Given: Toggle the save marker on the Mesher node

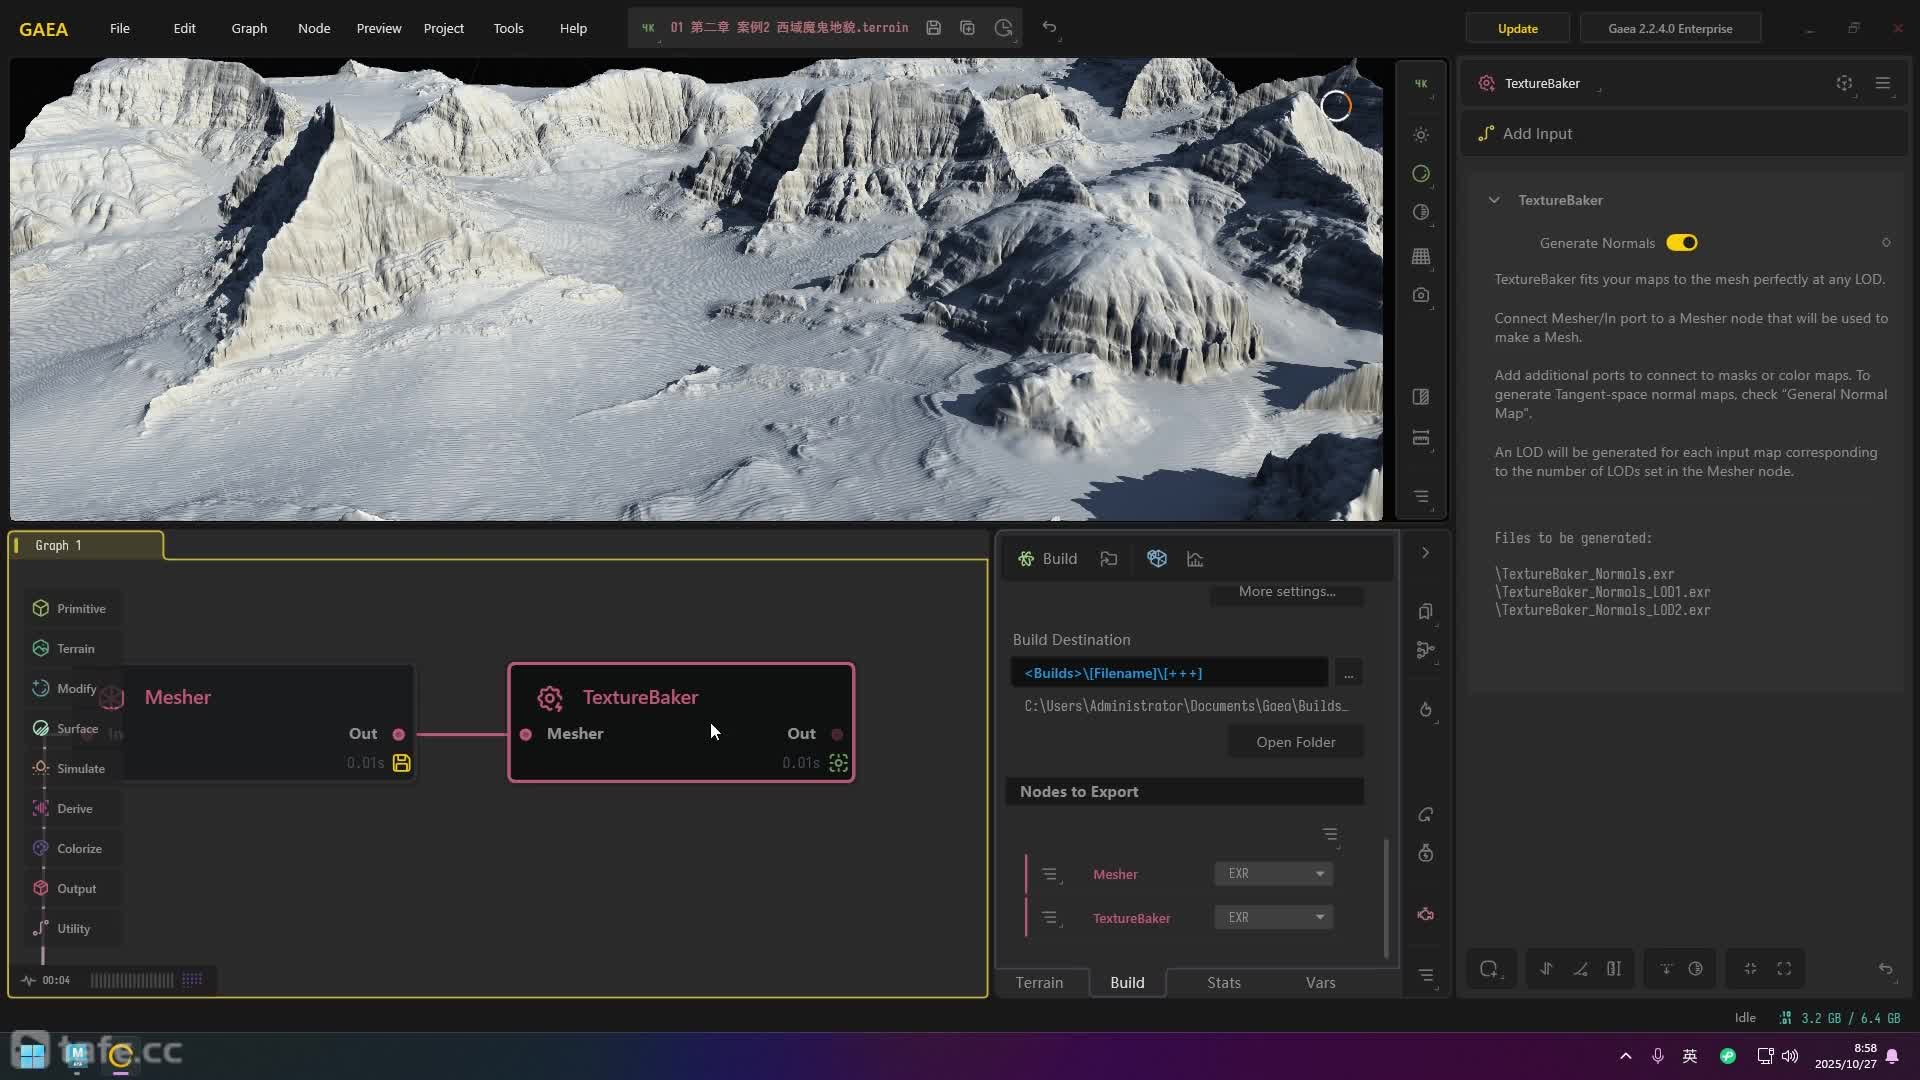Looking at the screenshot, I should click(402, 763).
